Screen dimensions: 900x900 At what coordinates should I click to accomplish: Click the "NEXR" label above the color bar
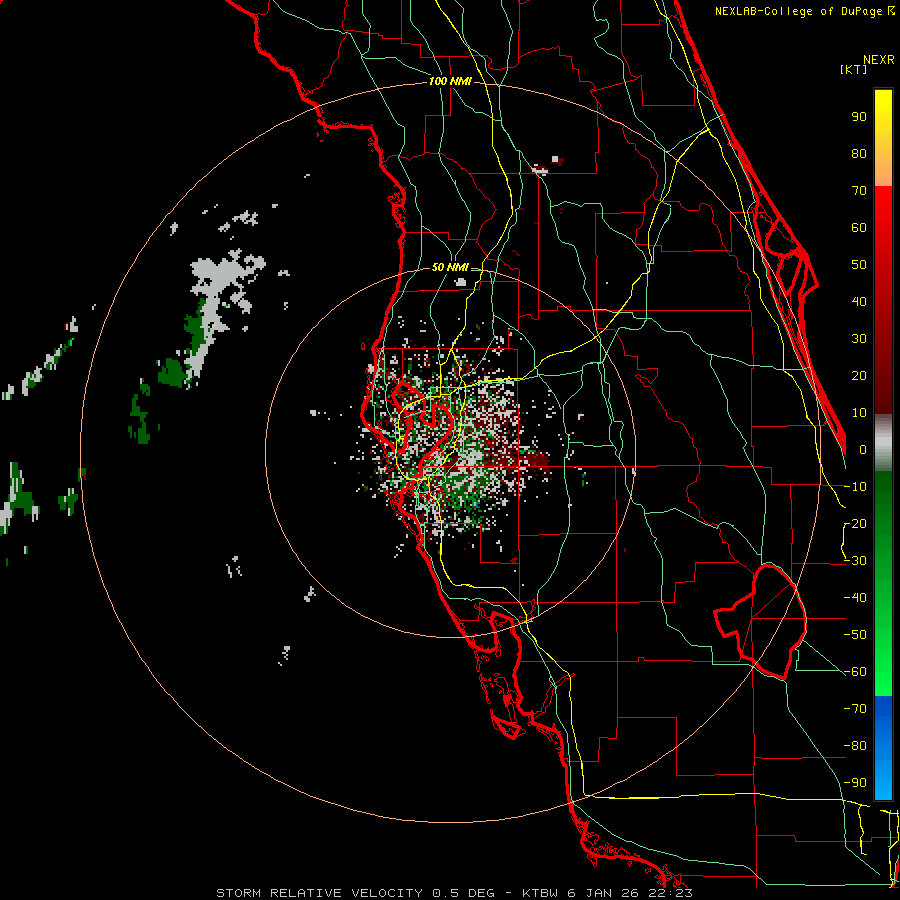pos(879,60)
